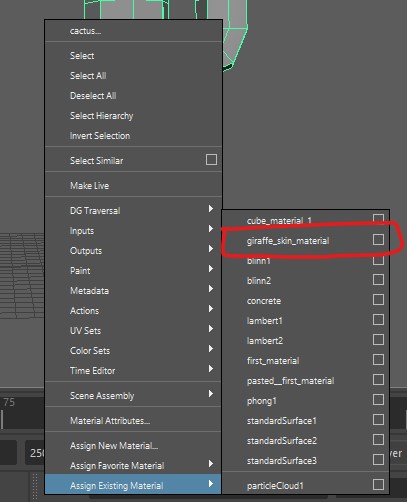Open option box for blinn2
This screenshot has width=407, height=502.
(x=378, y=279)
